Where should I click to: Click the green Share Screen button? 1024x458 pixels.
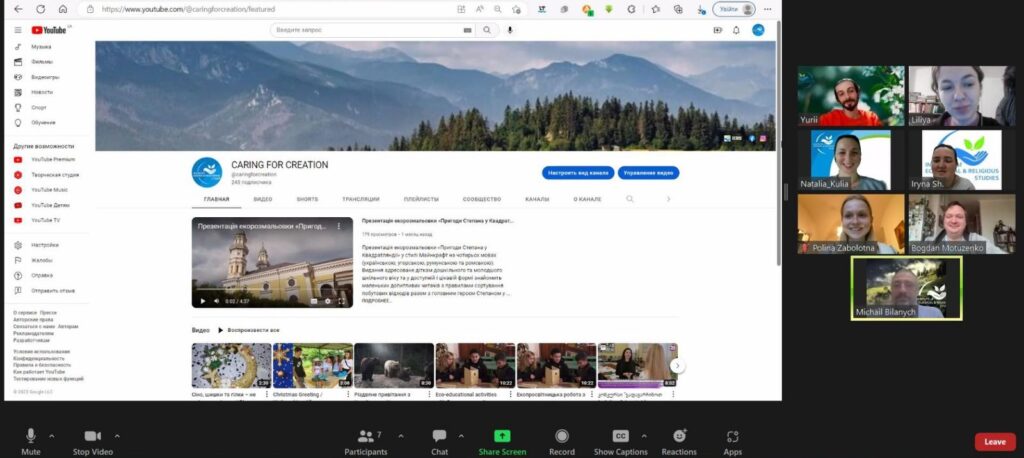[x=502, y=442]
